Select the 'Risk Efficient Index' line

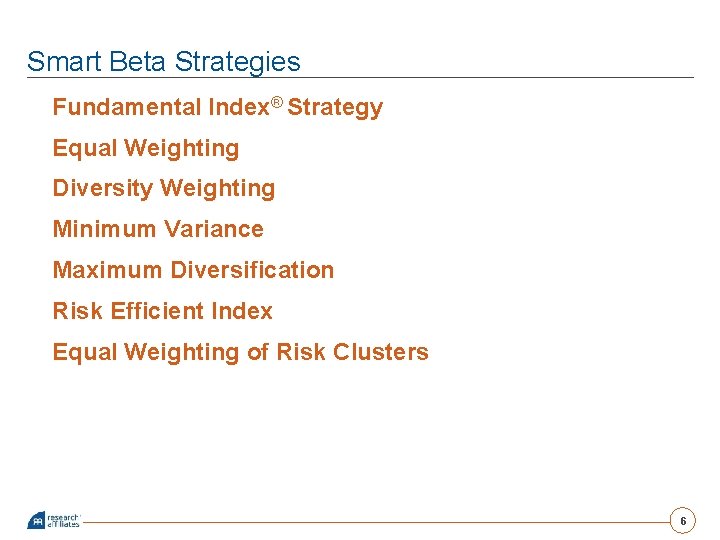point(163,310)
